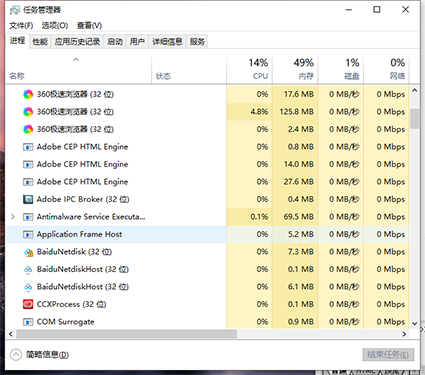The image size is (425, 375).
Task: Click the icon of the 27.6 MB Adobe CEP HTML Engine
Action: (x=28, y=182)
